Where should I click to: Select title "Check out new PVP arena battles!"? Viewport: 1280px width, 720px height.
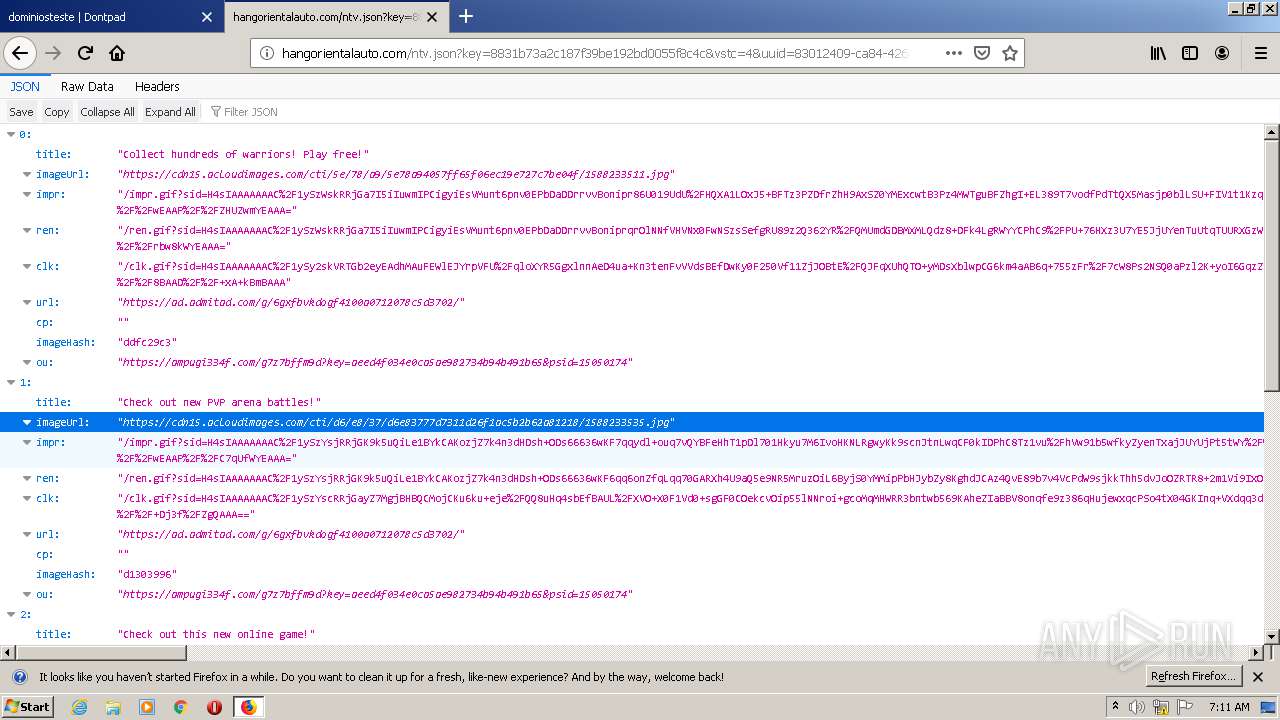219,402
